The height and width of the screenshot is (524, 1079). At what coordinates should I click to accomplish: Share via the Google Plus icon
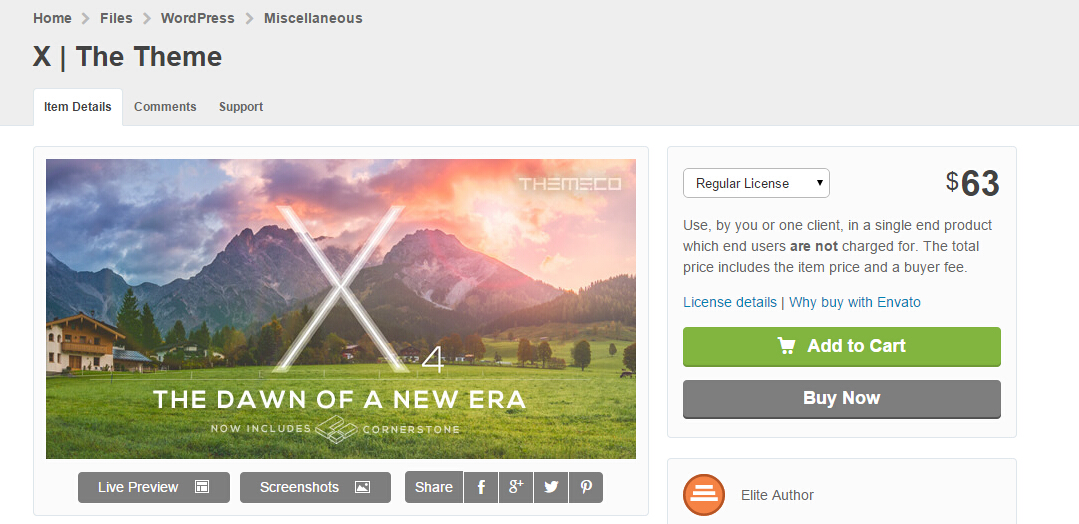click(516, 488)
